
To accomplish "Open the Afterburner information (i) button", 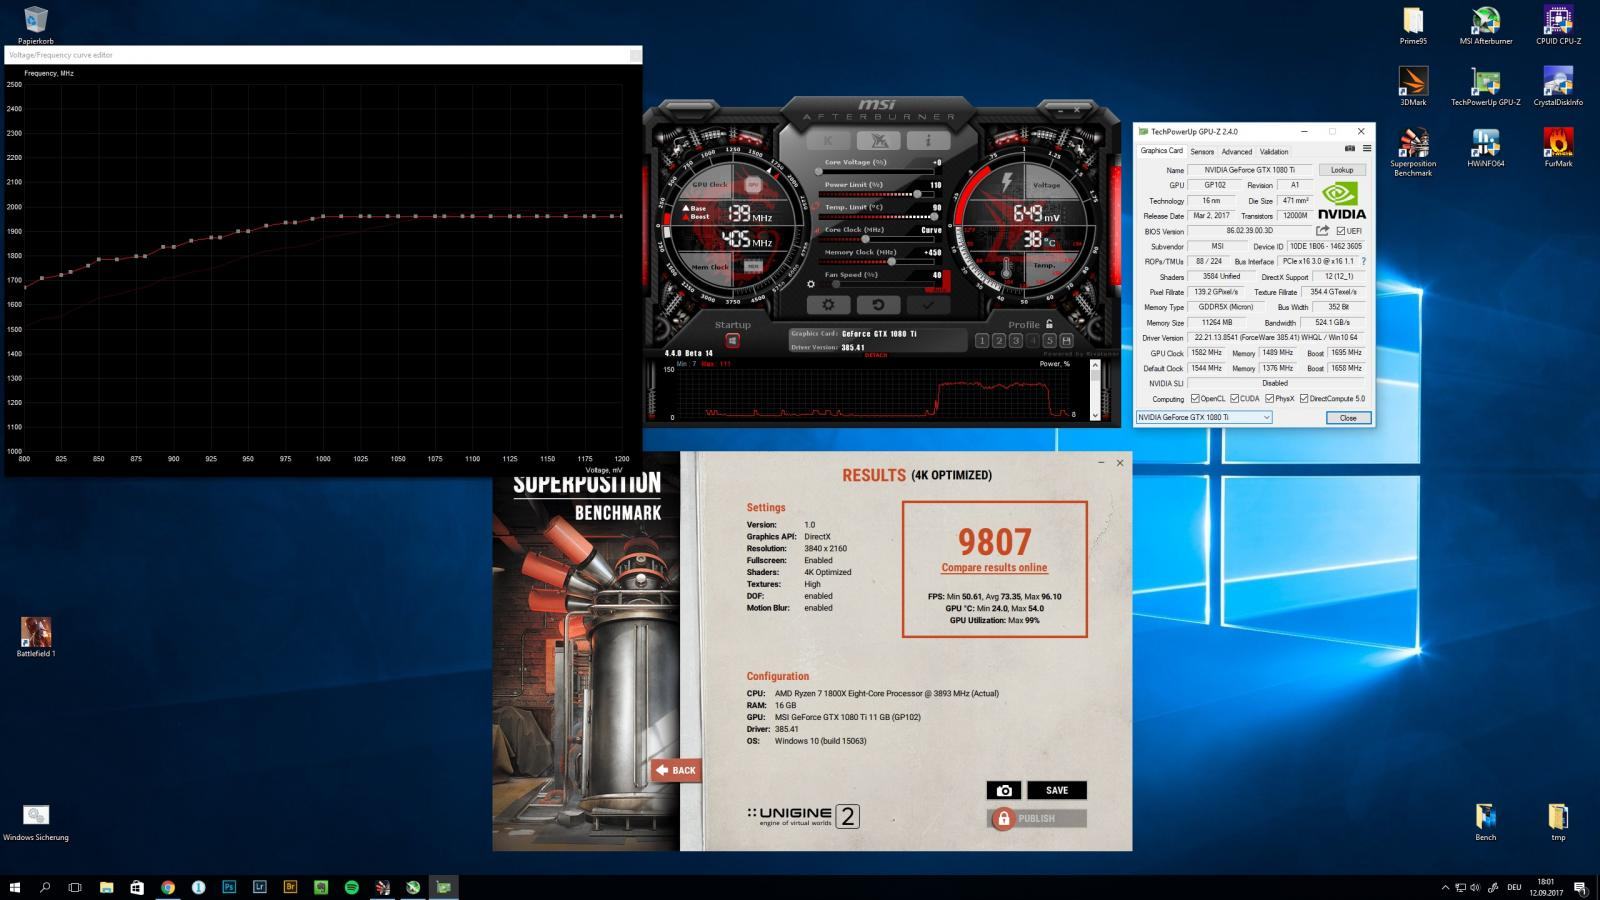I will tap(928, 140).
